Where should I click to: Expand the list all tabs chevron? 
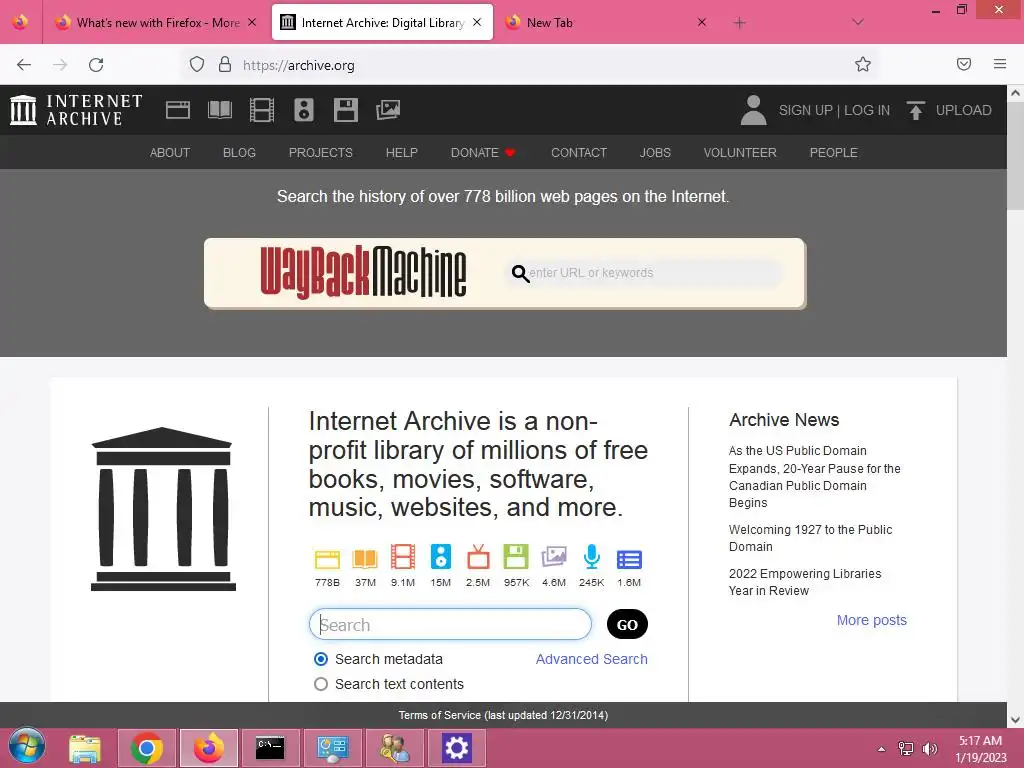point(858,22)
